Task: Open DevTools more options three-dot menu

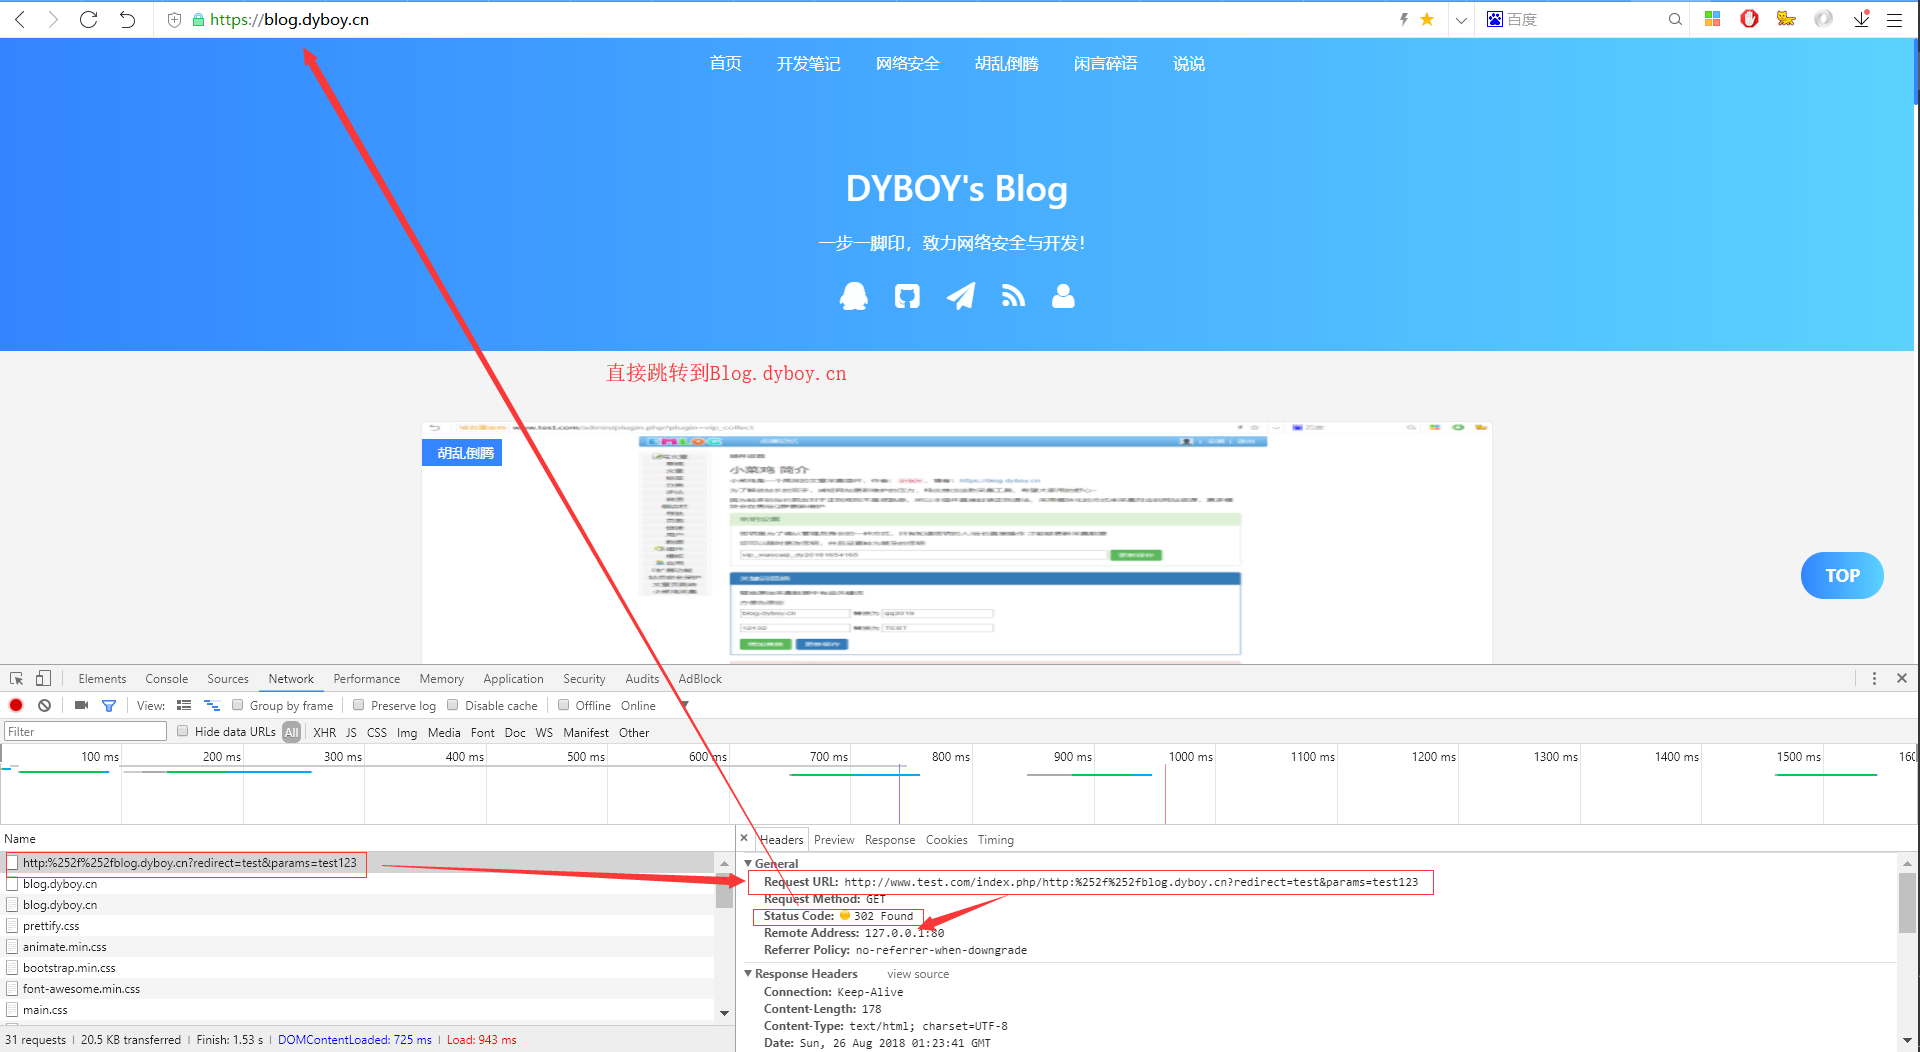Action: 1874,678
